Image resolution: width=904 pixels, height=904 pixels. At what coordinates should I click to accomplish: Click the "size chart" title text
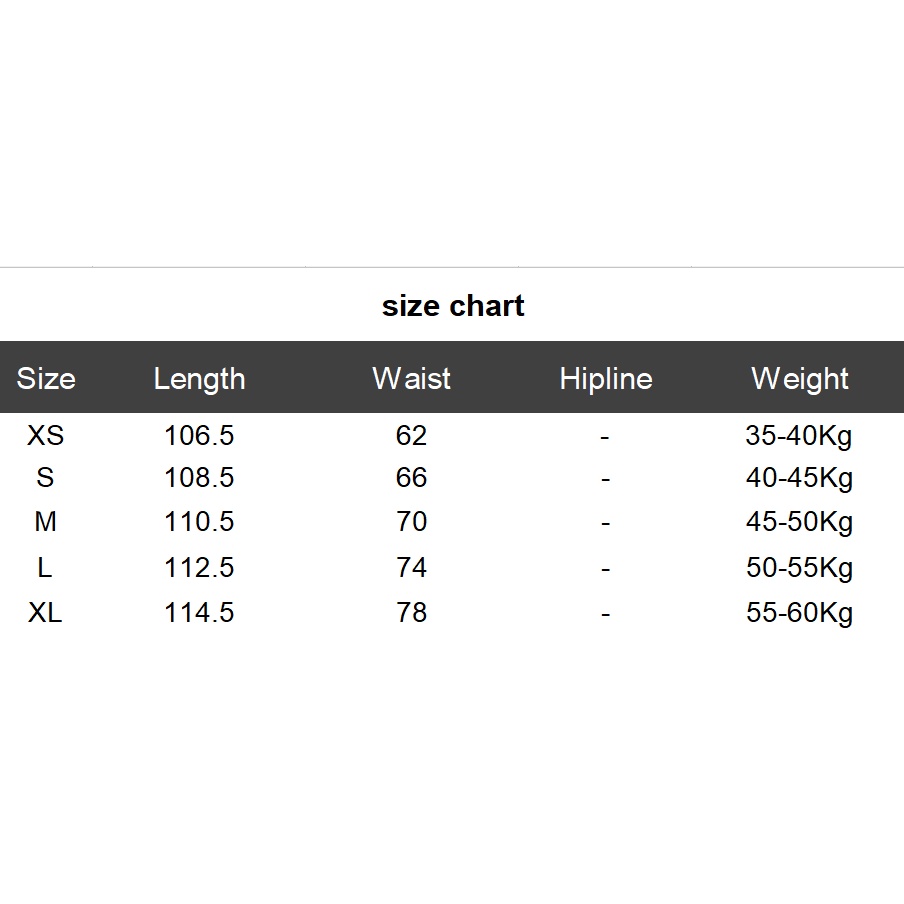pos(453,306)
